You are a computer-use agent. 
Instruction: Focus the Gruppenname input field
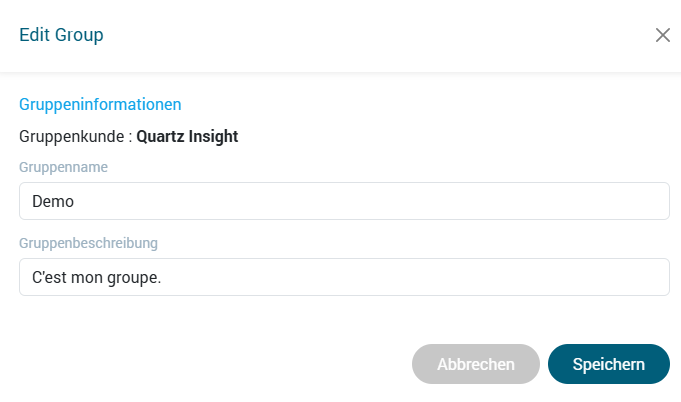344,201
